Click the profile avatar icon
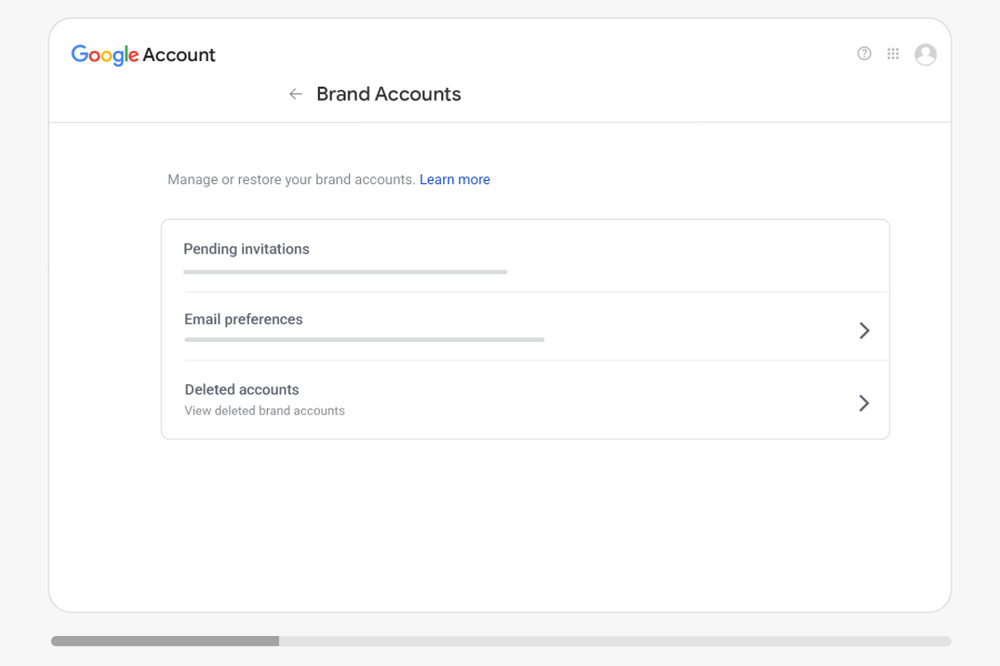Screen dimensions: 1000x666 click(925, 54)
